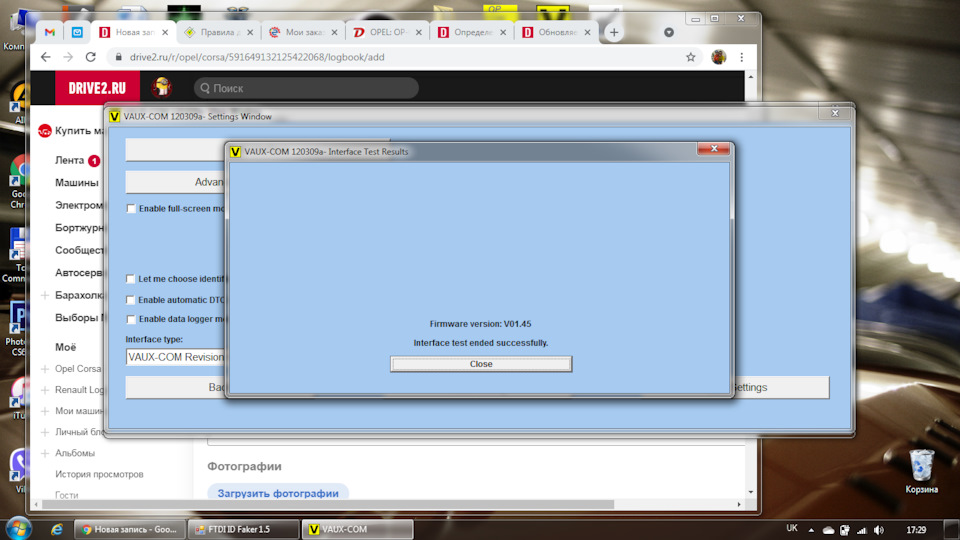Screen dimensions: 960x540
Task: Click the Back button in Settings Window
Action: tap(176, 388)
